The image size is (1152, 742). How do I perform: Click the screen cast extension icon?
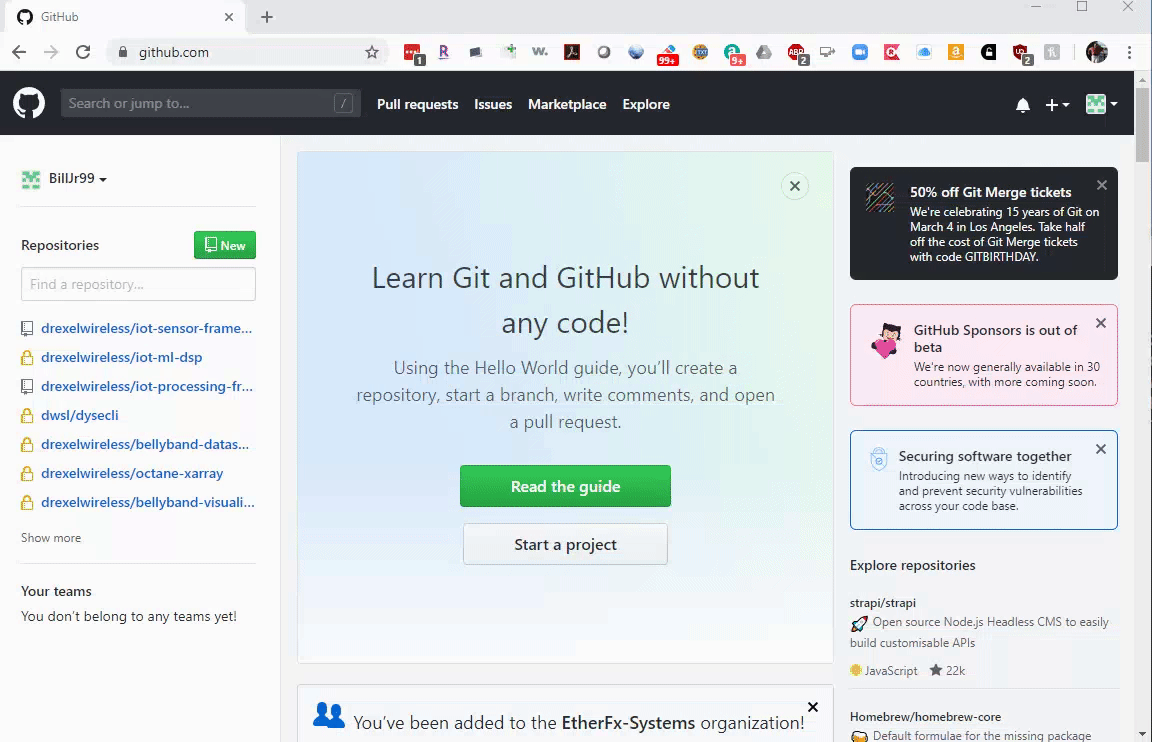[828, 52]
